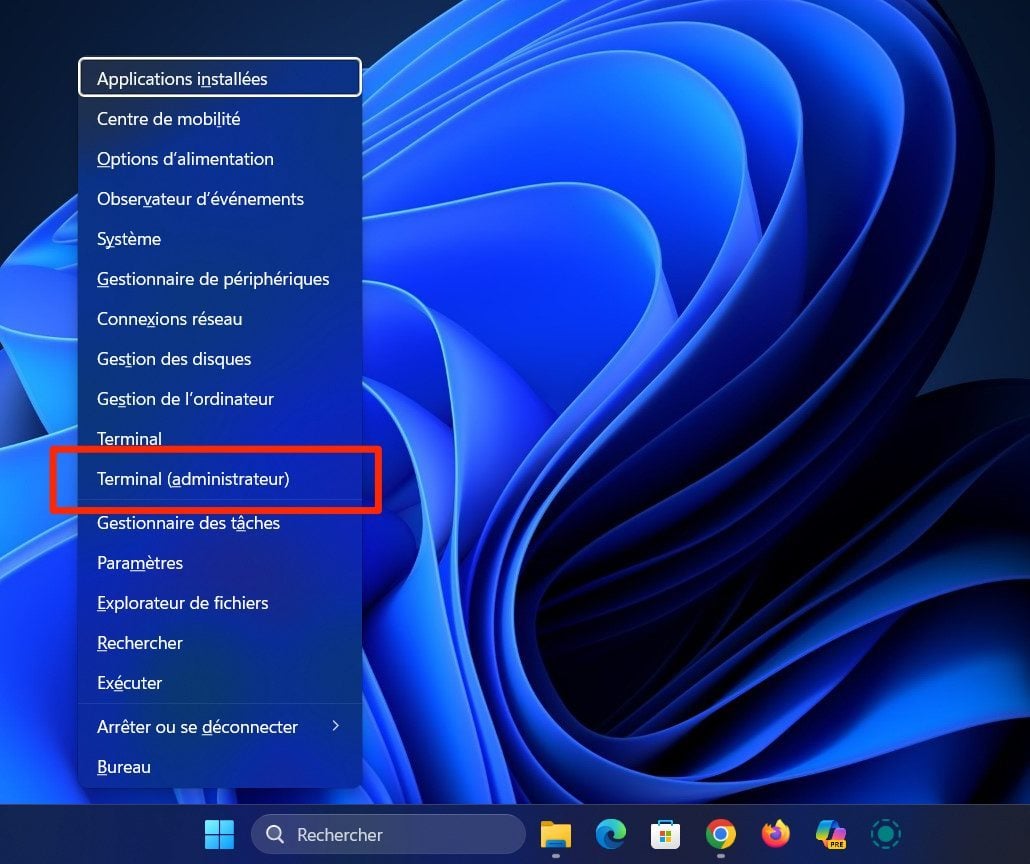Open Gestion de l'ordinateur
The height and width of the screenshot is (864, 1030).
click(219, 399)
